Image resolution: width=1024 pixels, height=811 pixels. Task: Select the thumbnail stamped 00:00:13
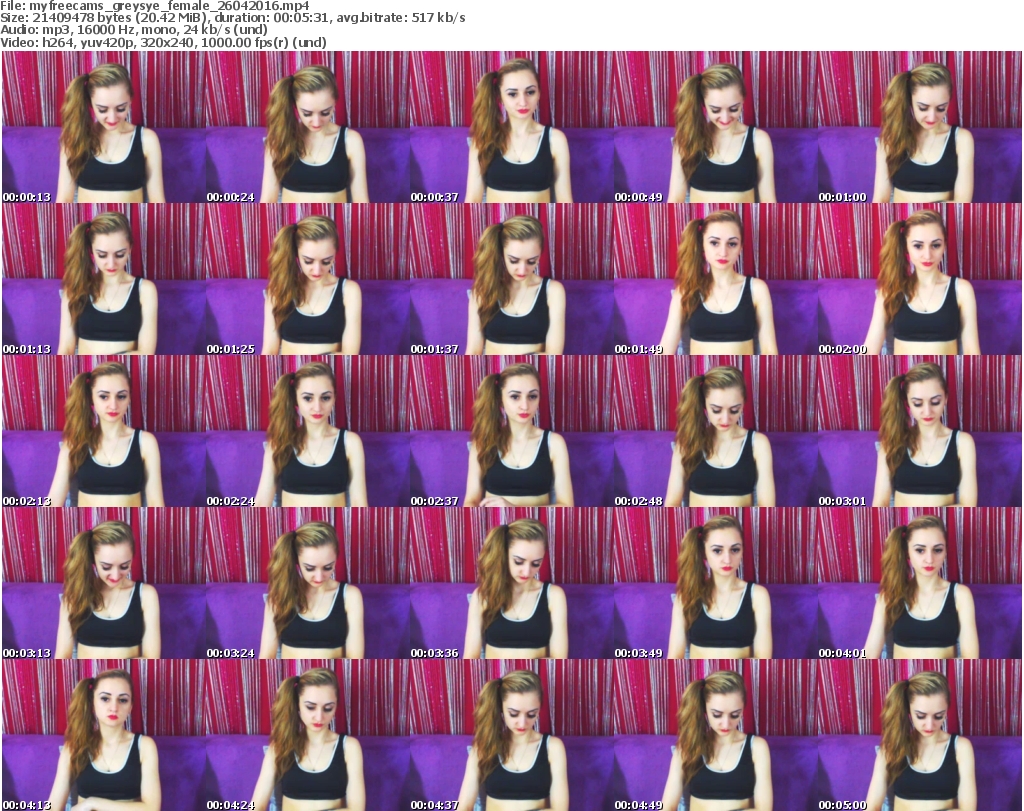click(x=104, y=127)
